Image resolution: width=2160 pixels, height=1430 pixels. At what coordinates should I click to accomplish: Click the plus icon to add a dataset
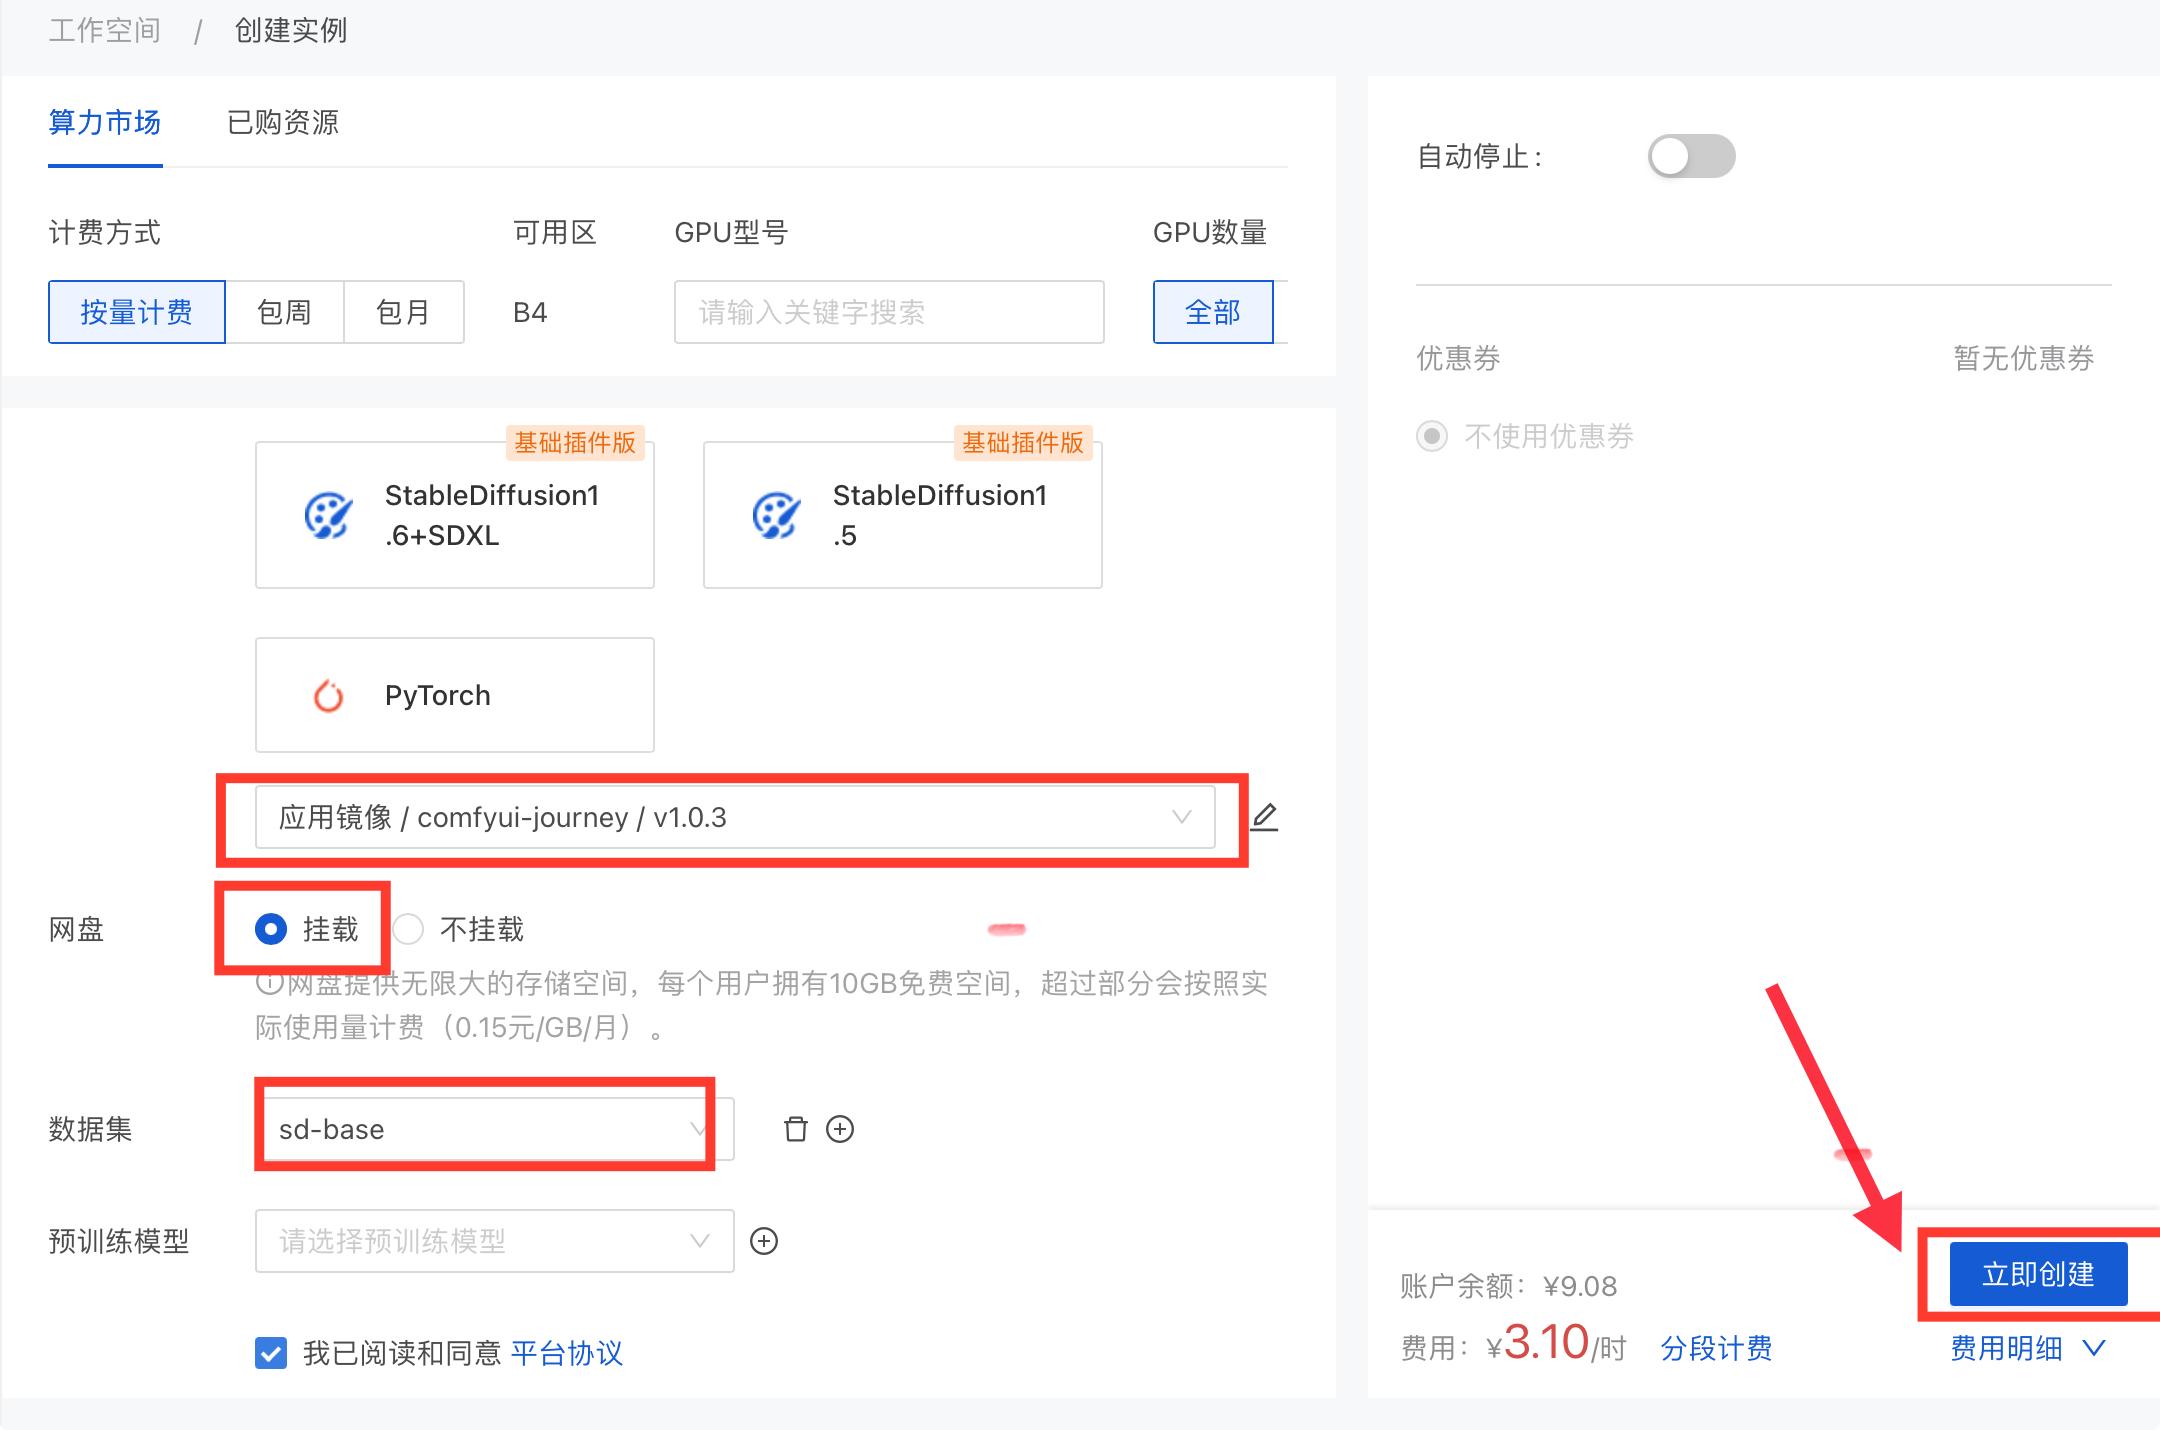click(x=840, y=1129)
